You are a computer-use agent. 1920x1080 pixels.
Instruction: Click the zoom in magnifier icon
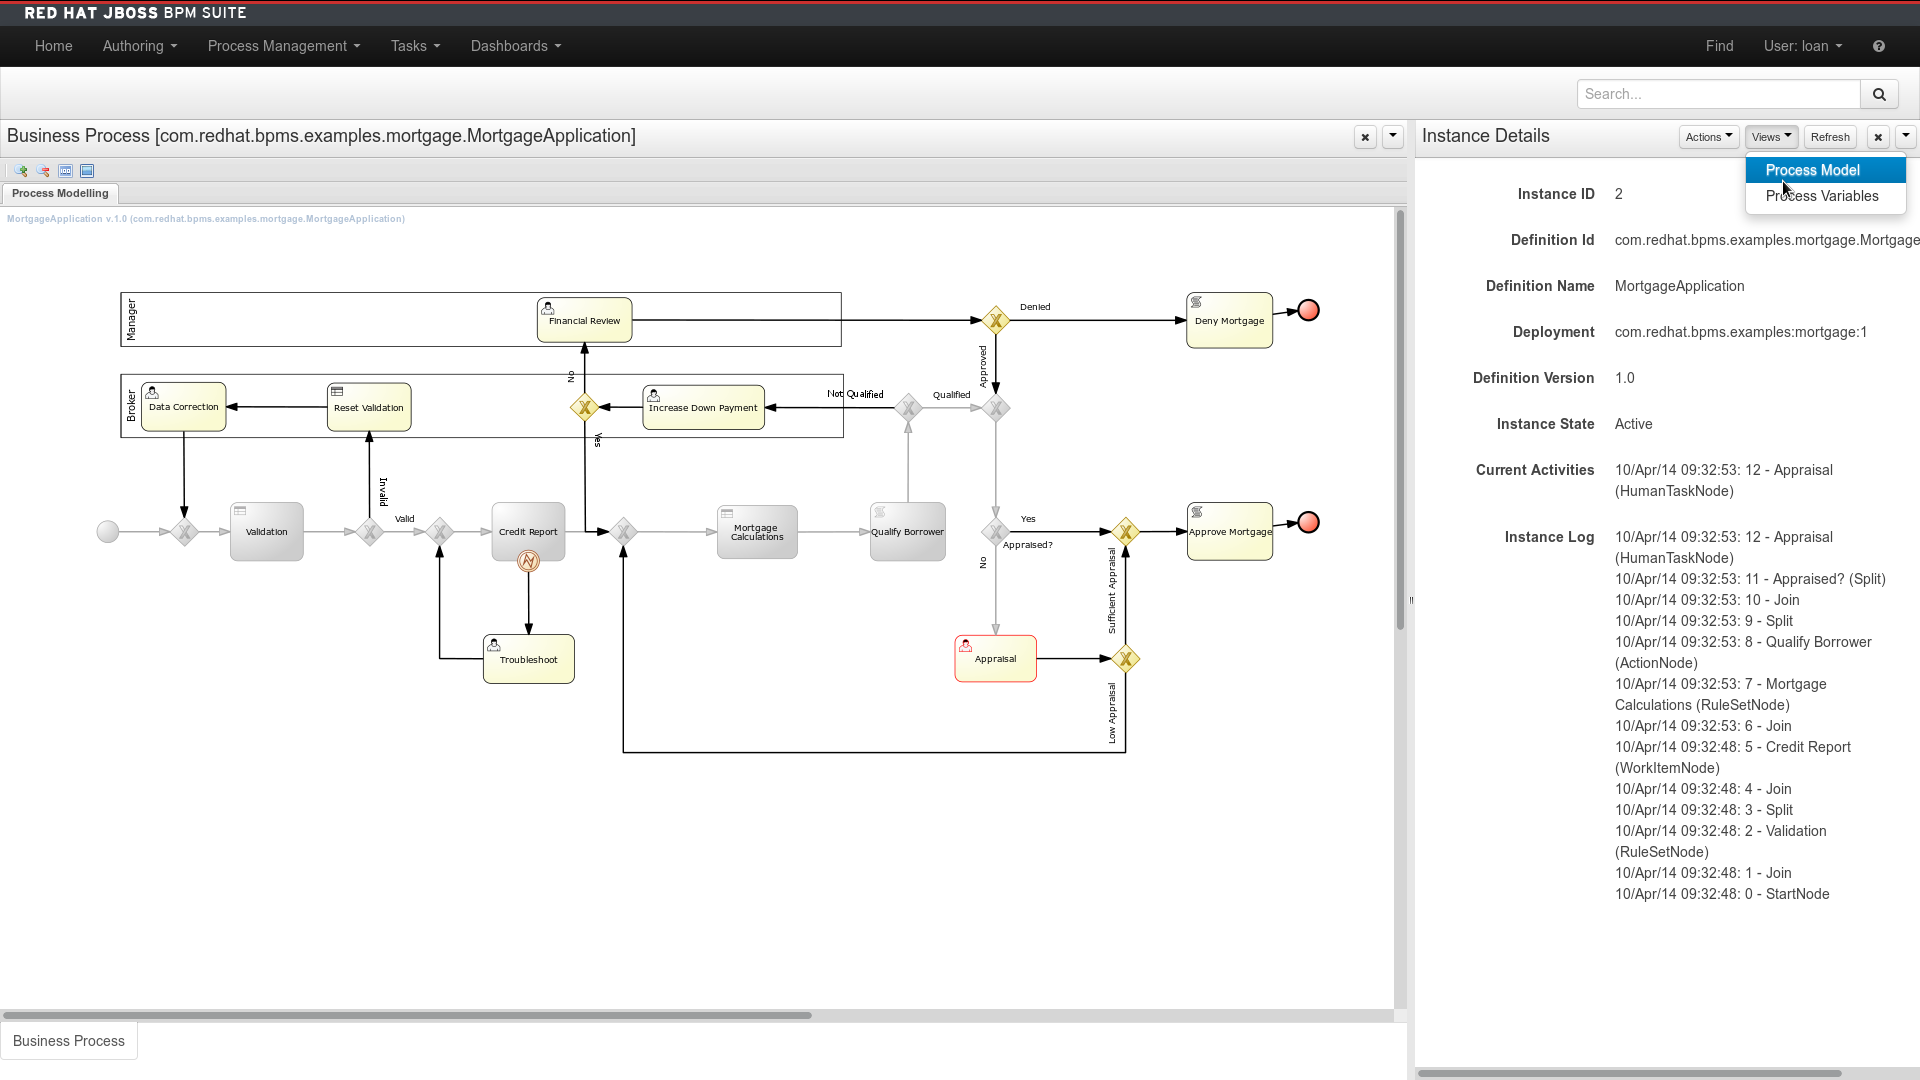20,171
